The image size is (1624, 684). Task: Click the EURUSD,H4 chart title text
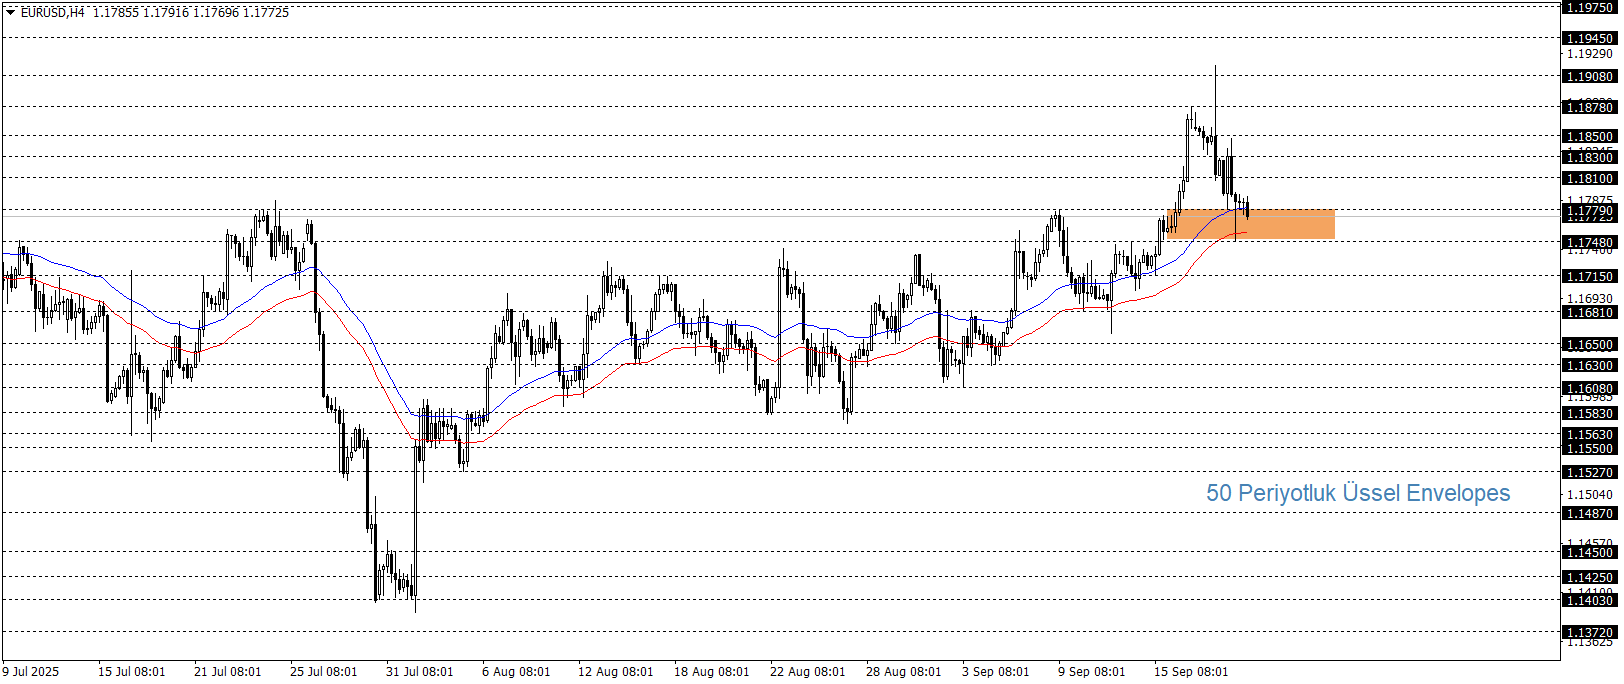52,13
